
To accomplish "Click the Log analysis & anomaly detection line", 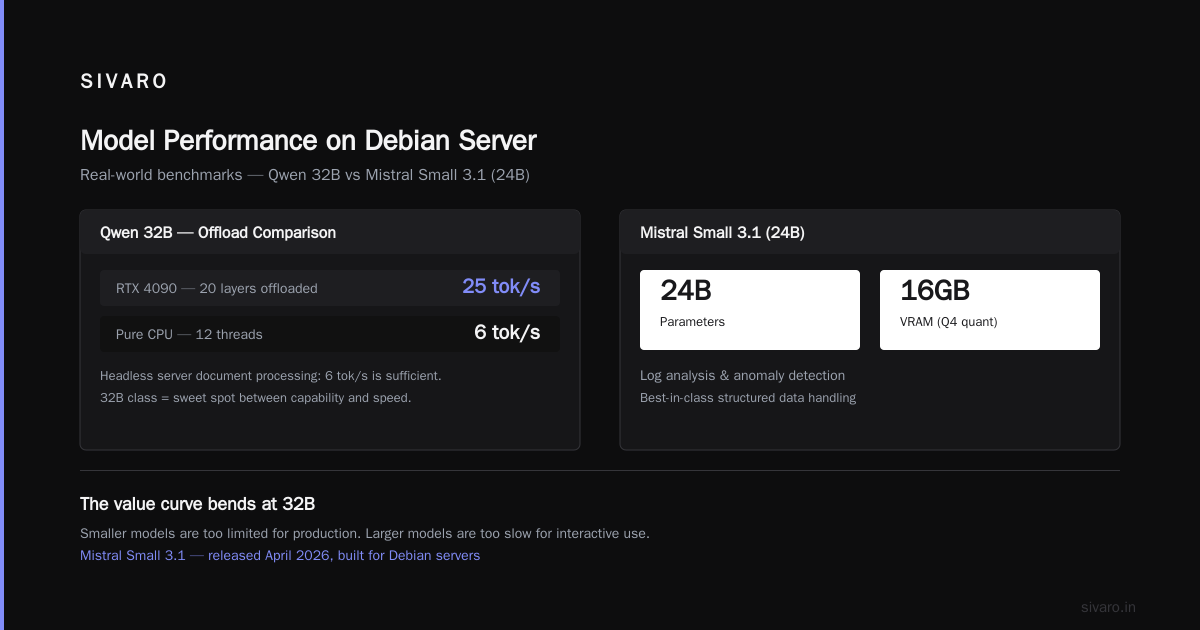I will tap(742, 376).
